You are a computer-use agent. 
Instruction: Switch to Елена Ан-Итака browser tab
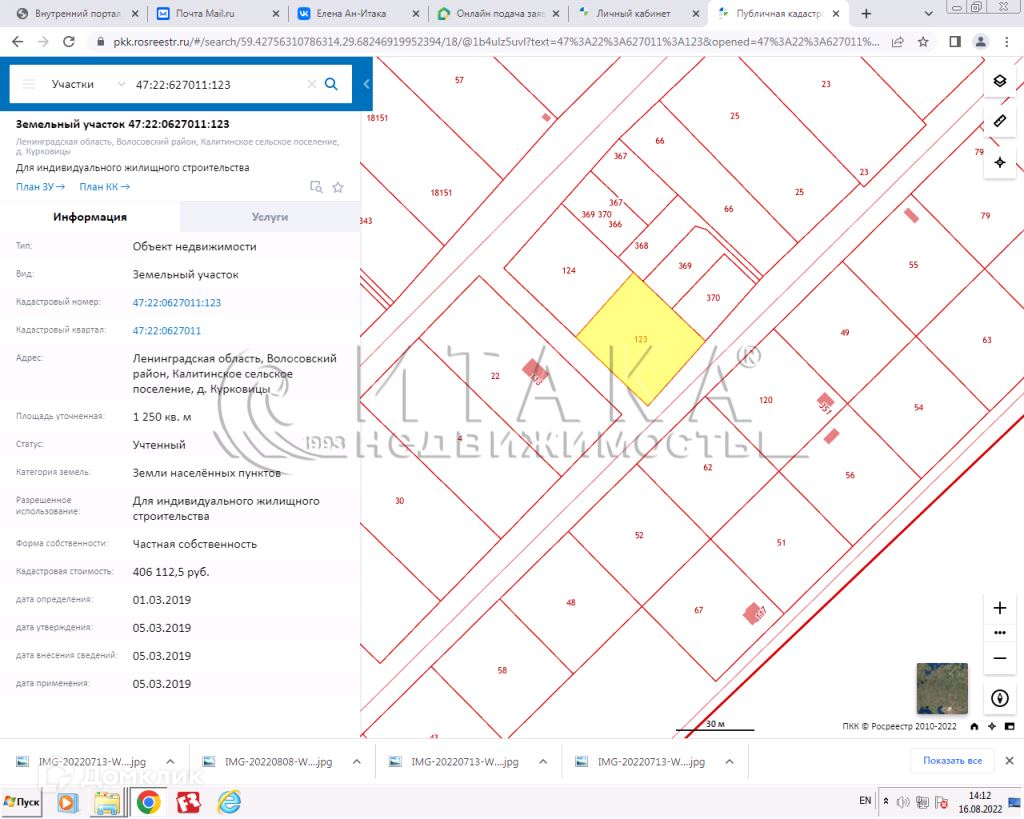359,13
